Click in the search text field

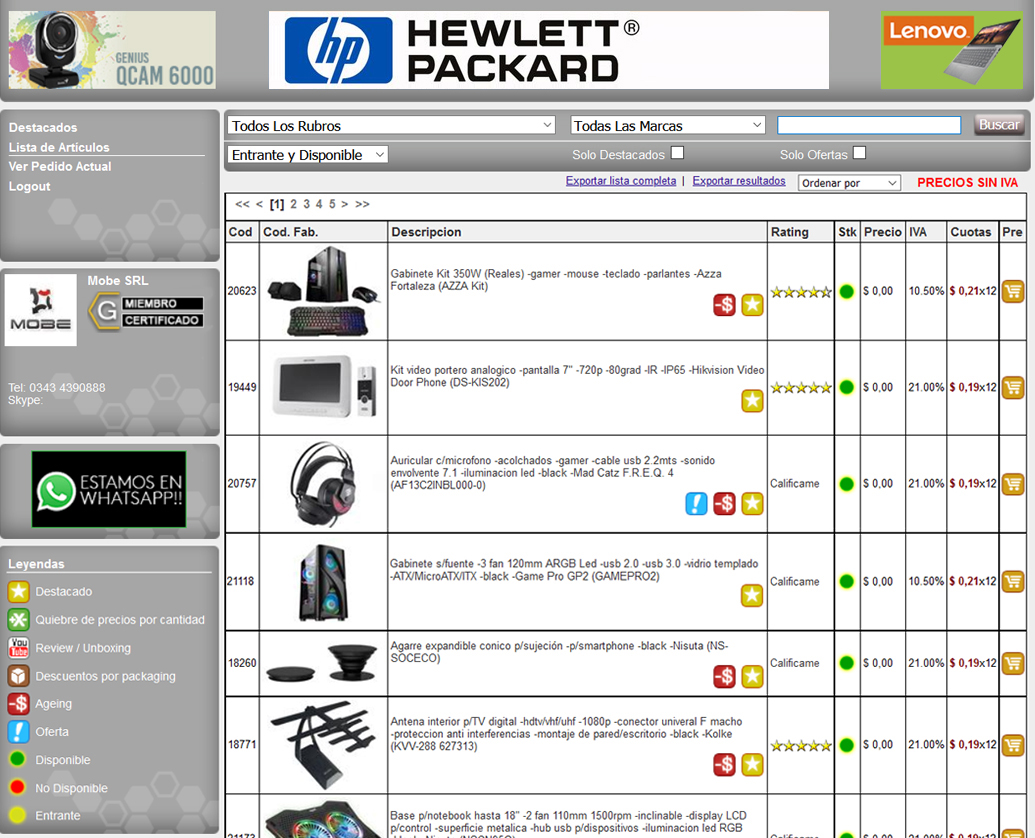[869, 125]
